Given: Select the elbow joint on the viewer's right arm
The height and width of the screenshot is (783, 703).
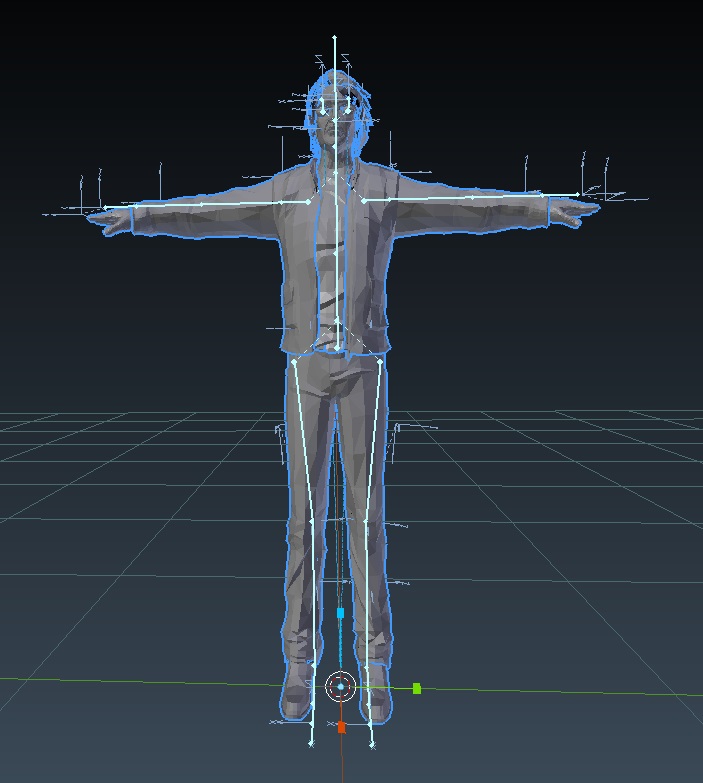Looking at the screenshot, I should point(473,198).
